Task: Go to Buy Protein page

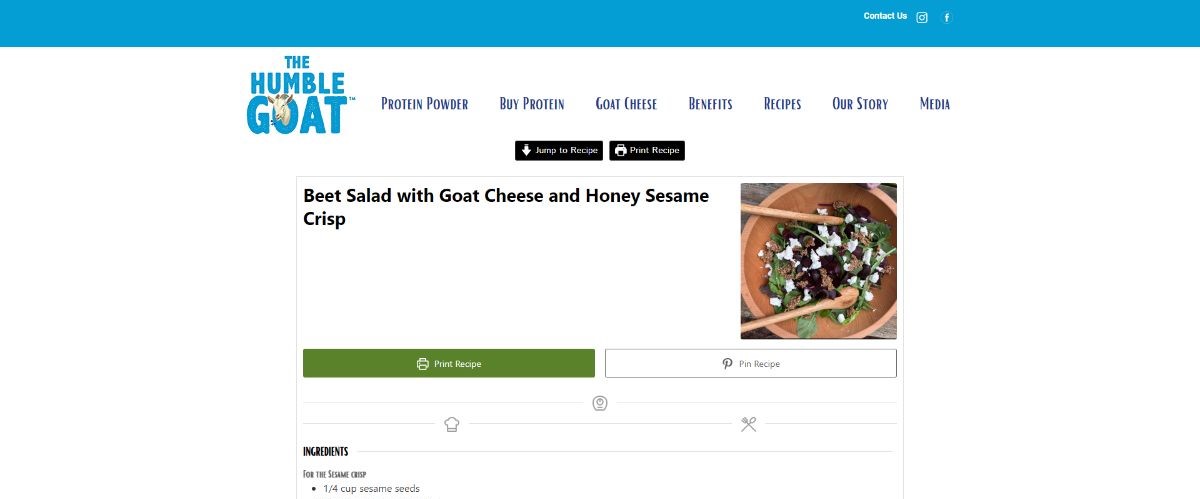Action: (x=532, y=104)
